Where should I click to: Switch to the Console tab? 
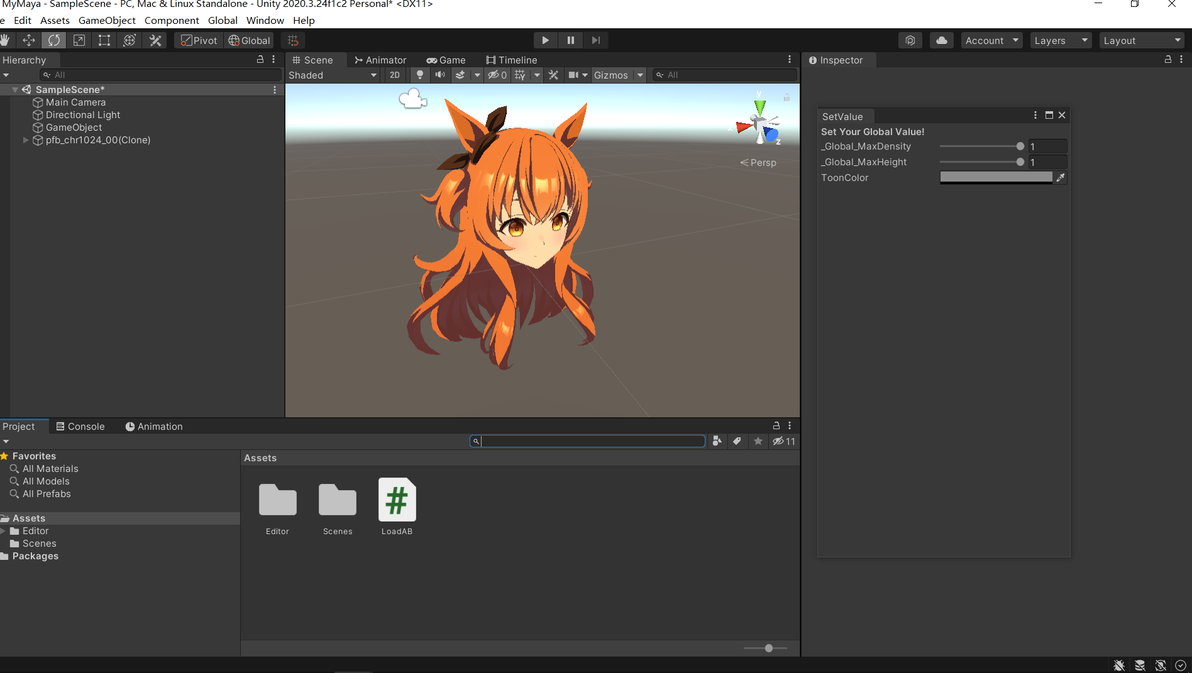(x=80, y=427)
